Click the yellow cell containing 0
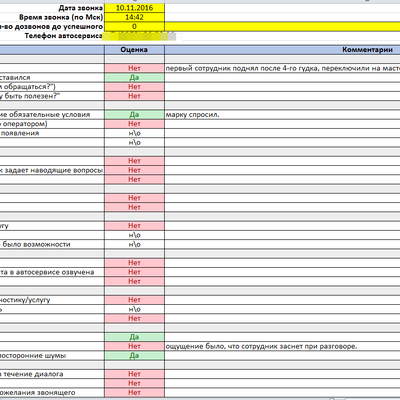 coord(134,27)
